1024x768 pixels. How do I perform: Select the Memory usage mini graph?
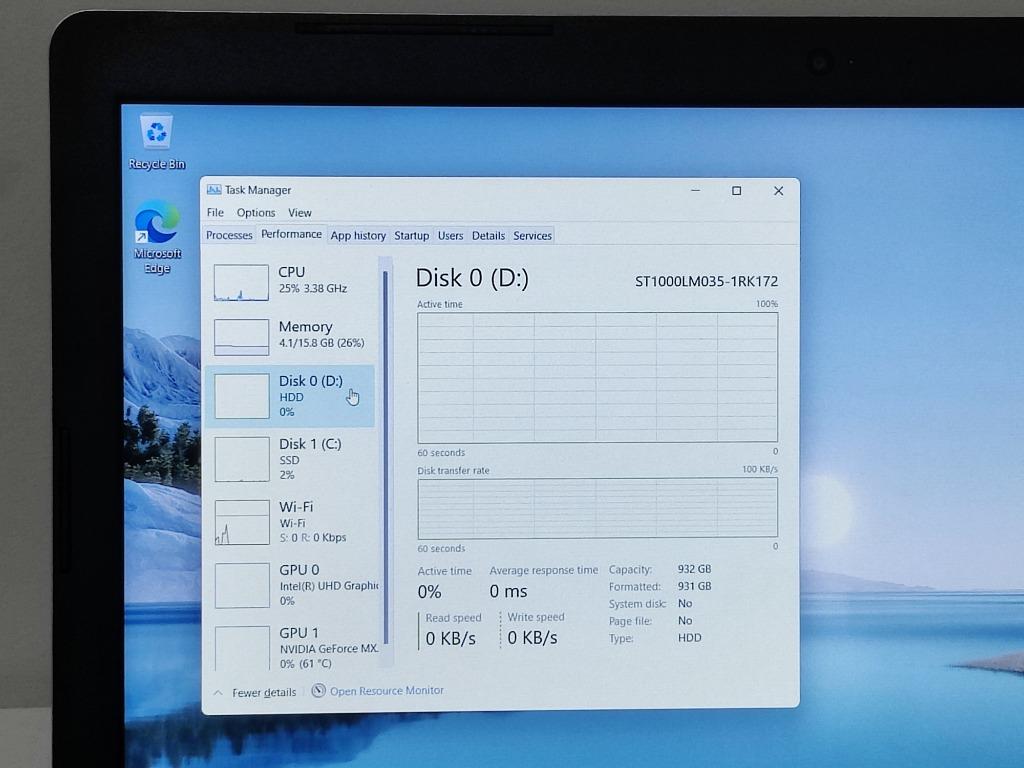[241, 337]
